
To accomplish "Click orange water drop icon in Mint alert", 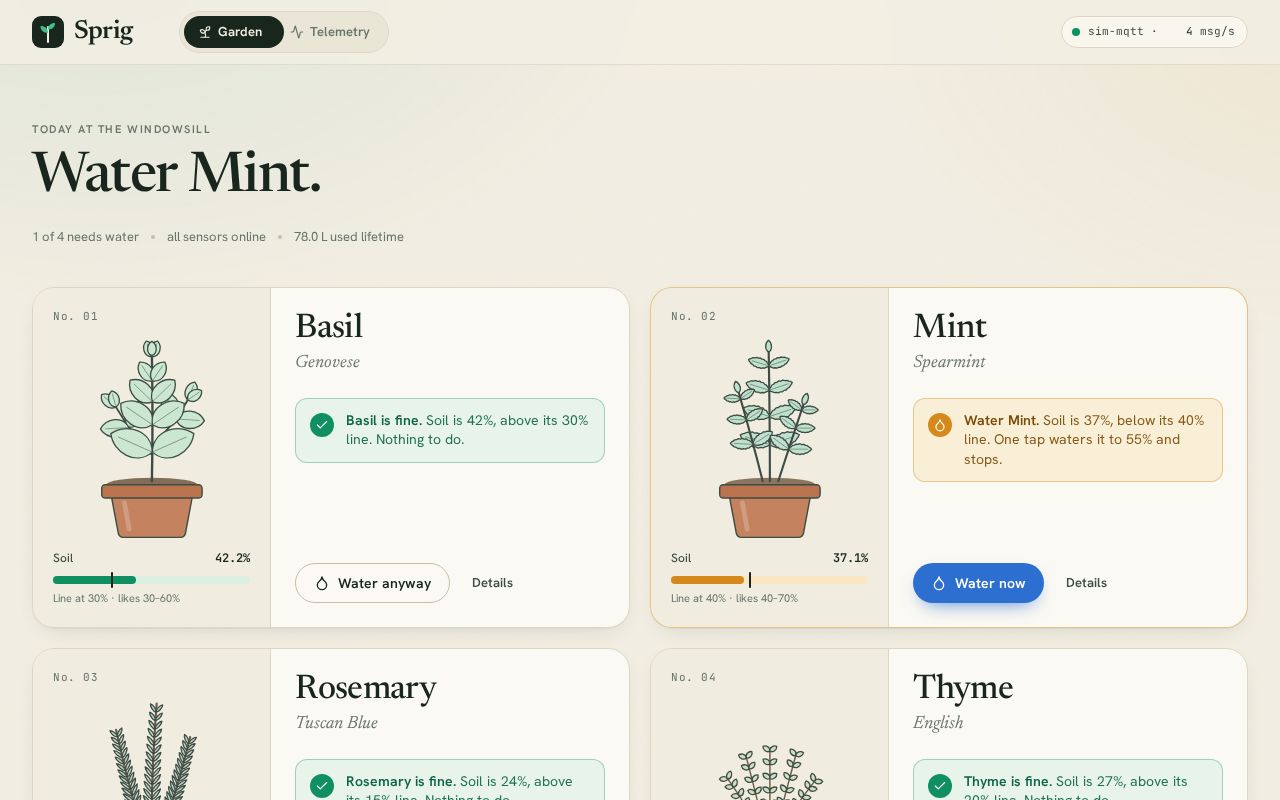I will click(x=940, y=425).
